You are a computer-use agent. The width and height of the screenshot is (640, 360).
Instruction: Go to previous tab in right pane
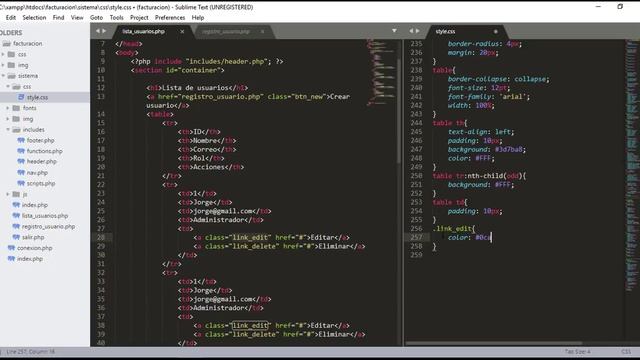[x=411, y=31]
